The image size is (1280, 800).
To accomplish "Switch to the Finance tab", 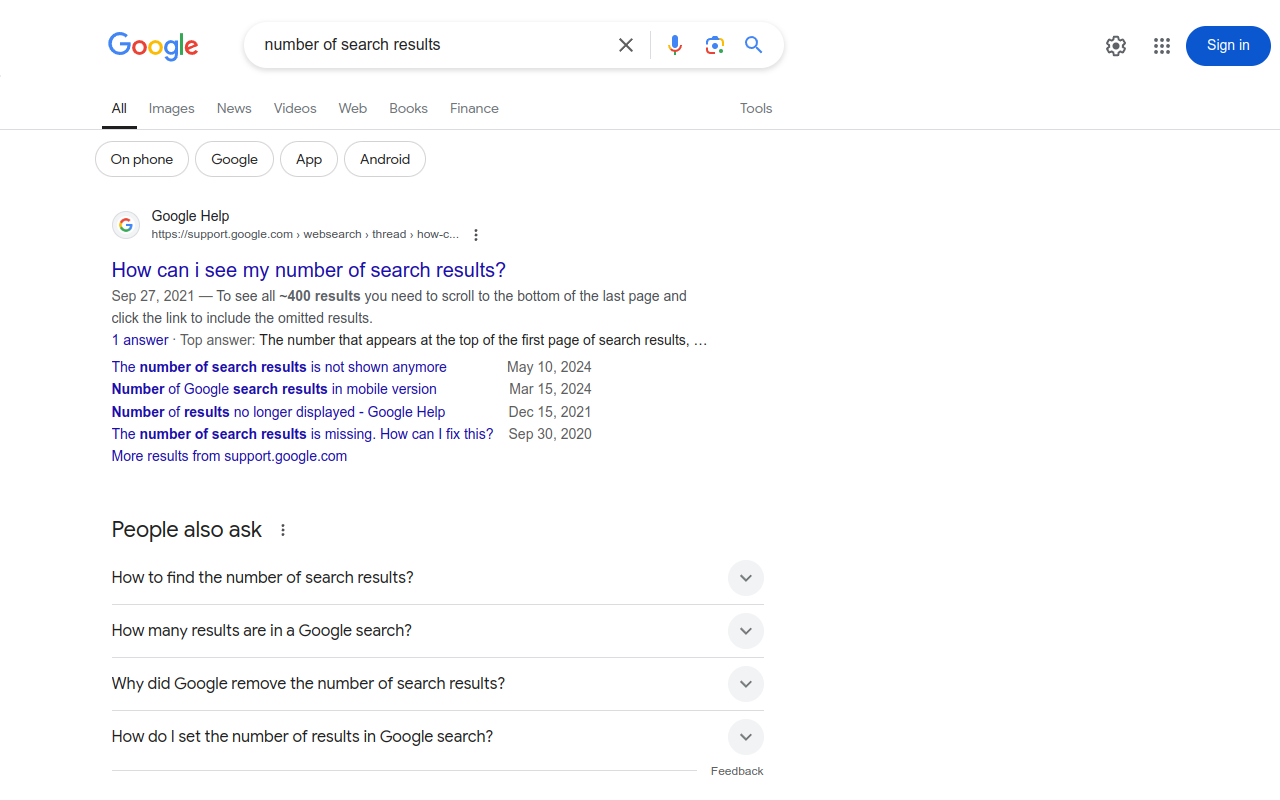I will pos(474,108).
